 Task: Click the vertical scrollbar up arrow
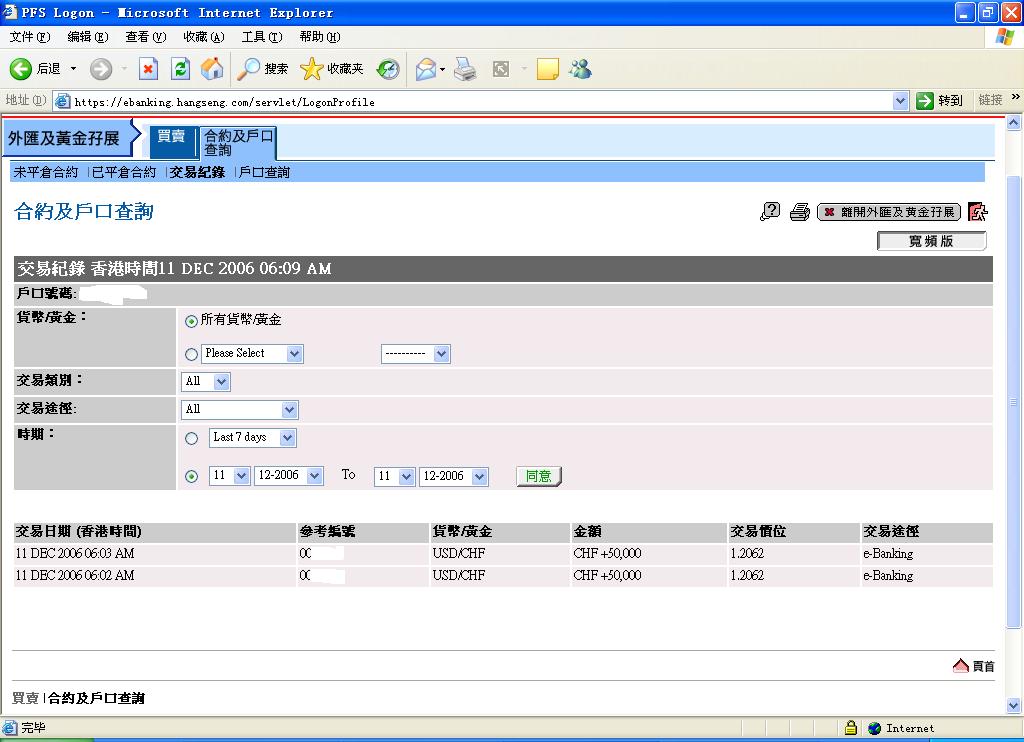coord(1014,123)
